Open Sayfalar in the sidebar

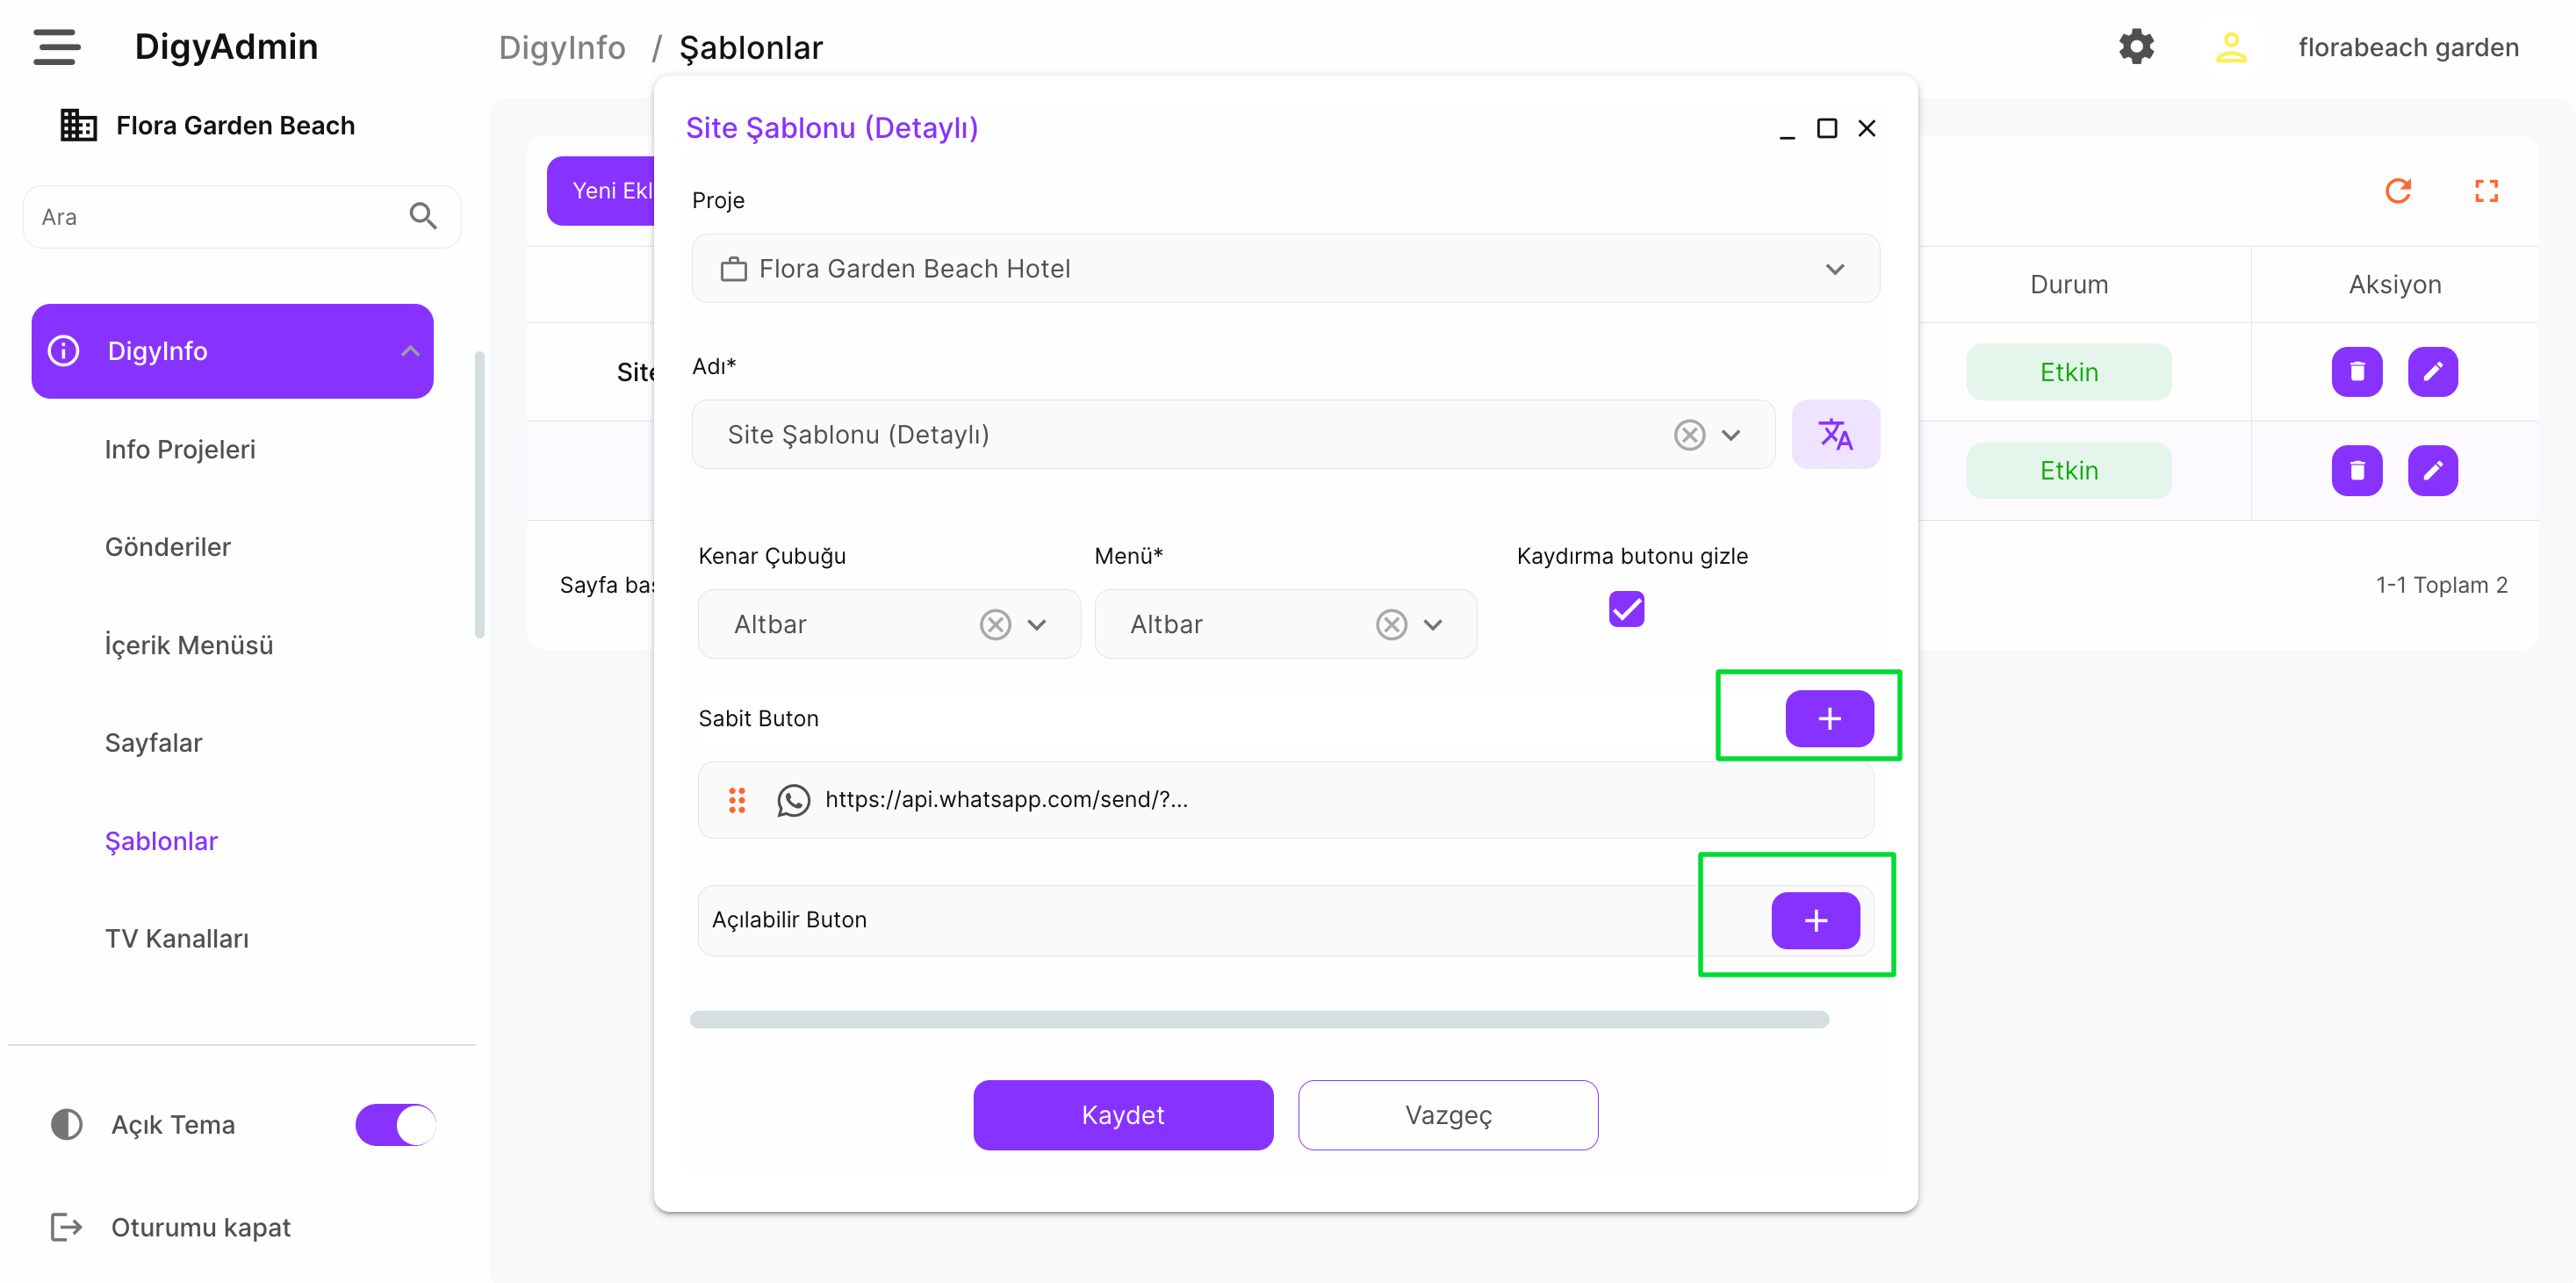point(154,743)
